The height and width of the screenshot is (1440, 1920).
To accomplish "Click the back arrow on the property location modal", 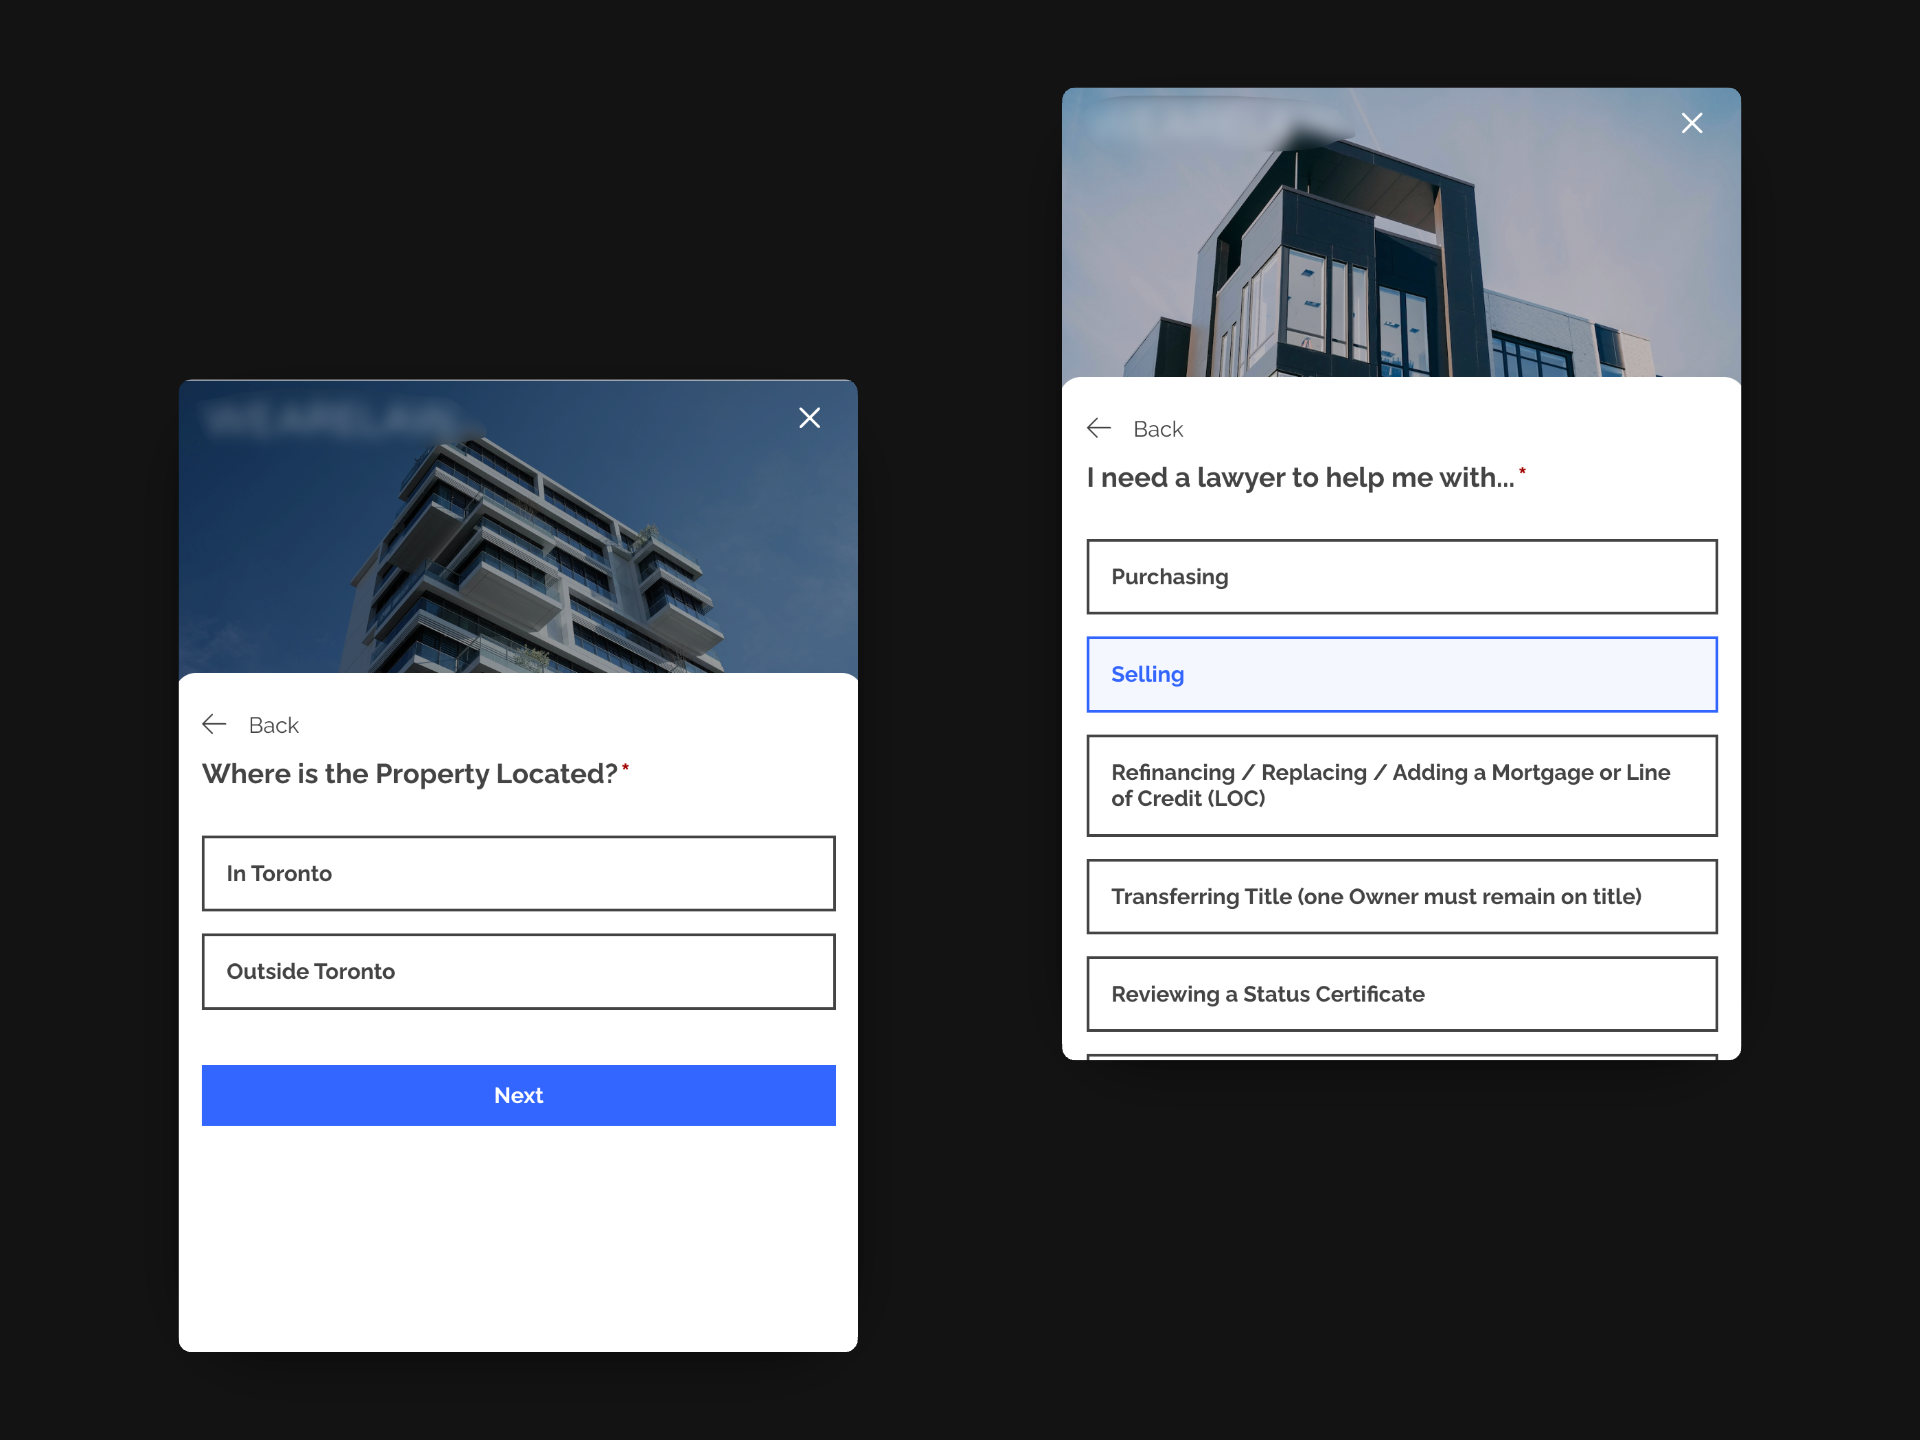I will [213, 724].
